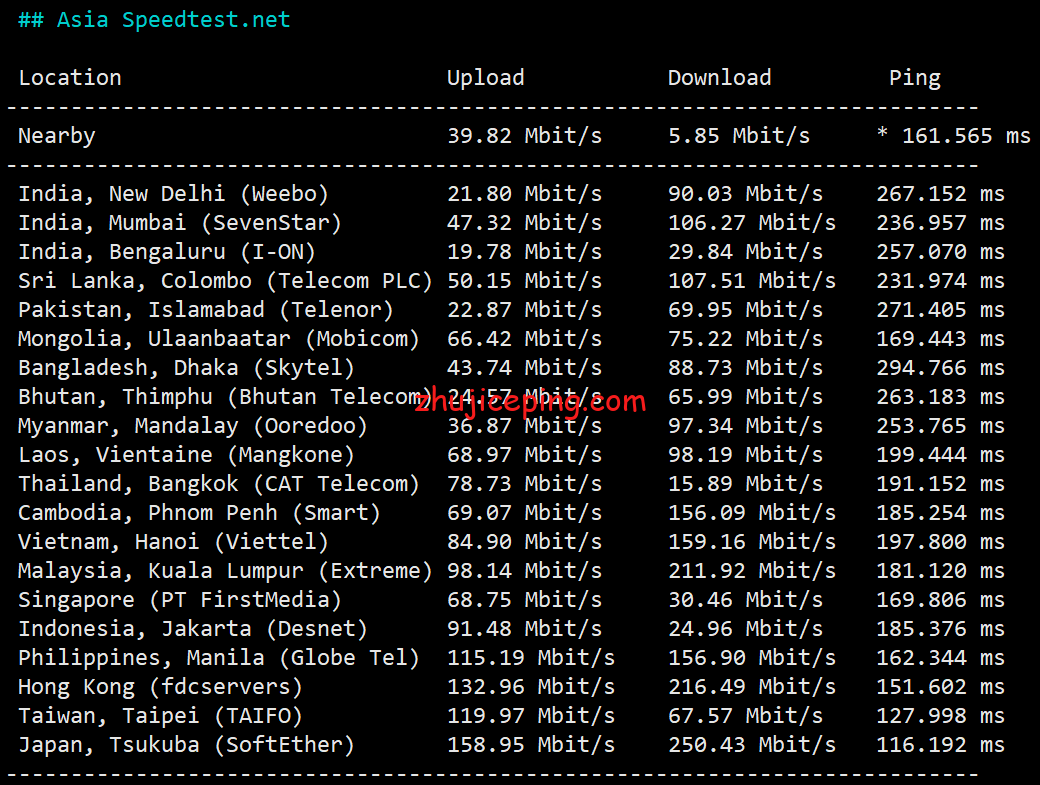This screenshot has height=785, width=1040.
Task: Click Jakarta upload '91.48 Mbit/s'
Action: (x=525, y=629)
